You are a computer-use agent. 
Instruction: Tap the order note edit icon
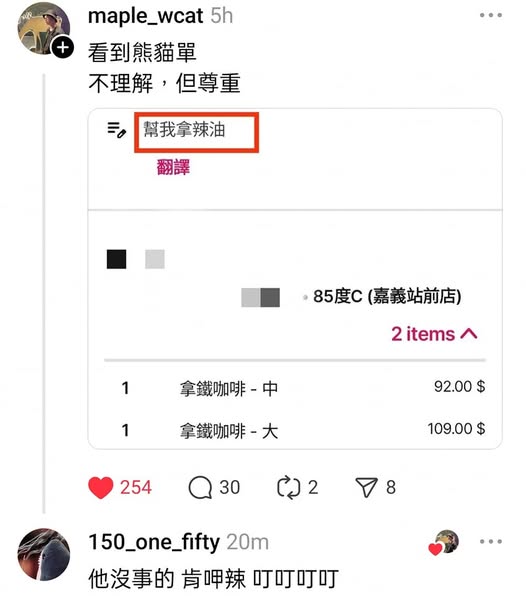click(116, 130)
